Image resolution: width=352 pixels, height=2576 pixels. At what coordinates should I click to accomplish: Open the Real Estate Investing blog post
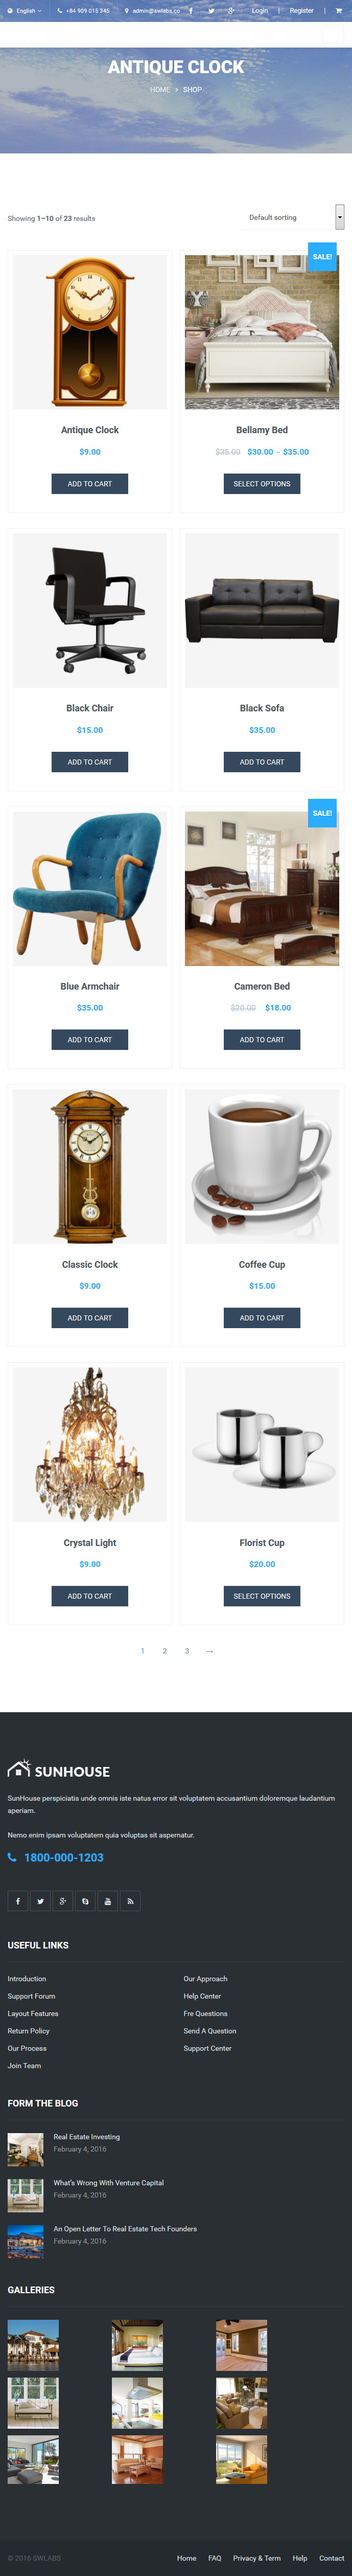[x=87, y=2137]
